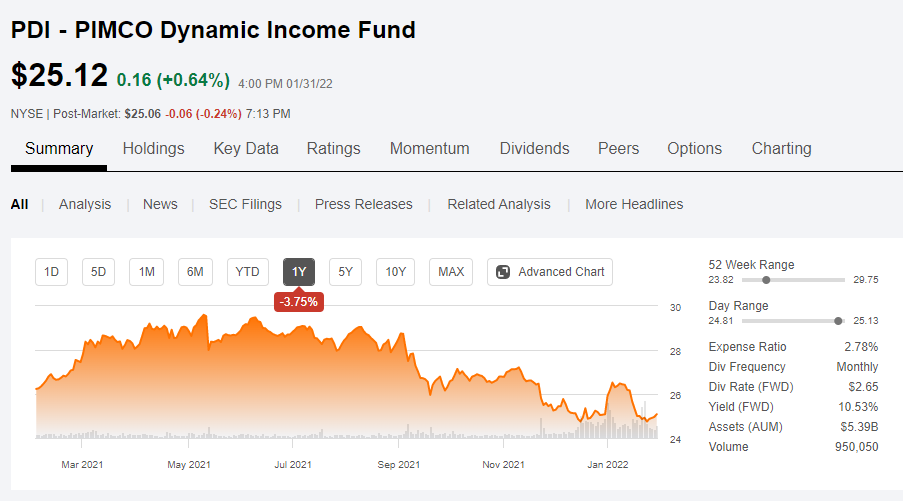The image size is (903, 501).
Task: Open More Headlines link
Action: click(x=634, y=204)
